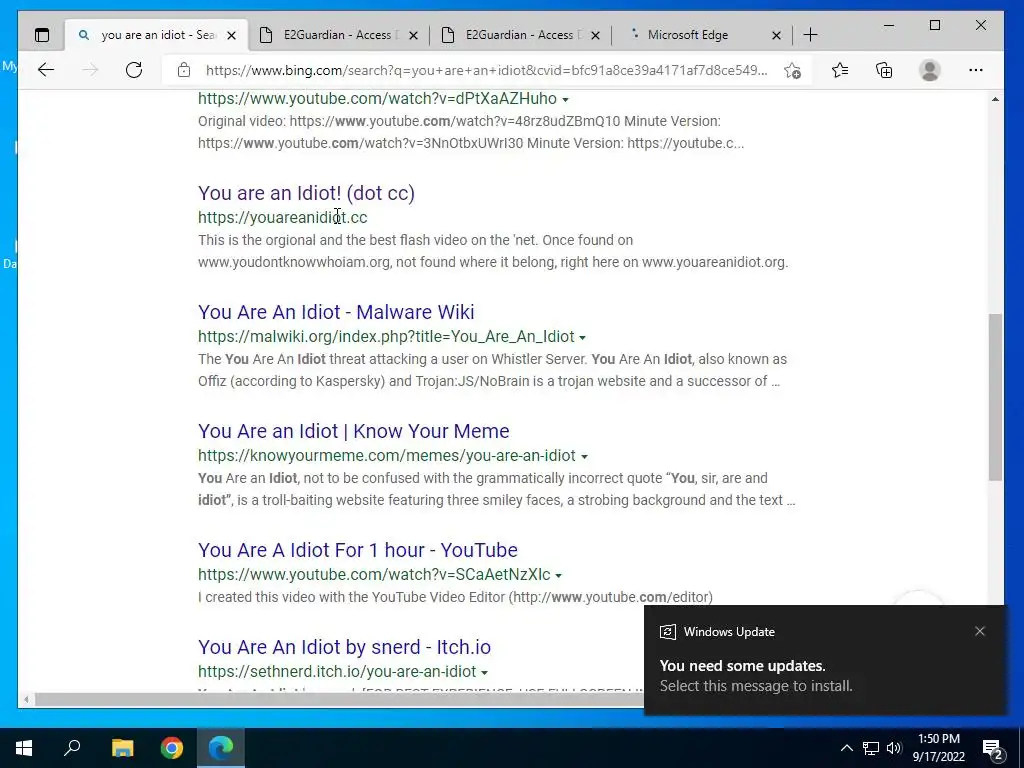Click the youareanidiot.cc URL text
Screen dimensions: 1024x768
point(283,217)
